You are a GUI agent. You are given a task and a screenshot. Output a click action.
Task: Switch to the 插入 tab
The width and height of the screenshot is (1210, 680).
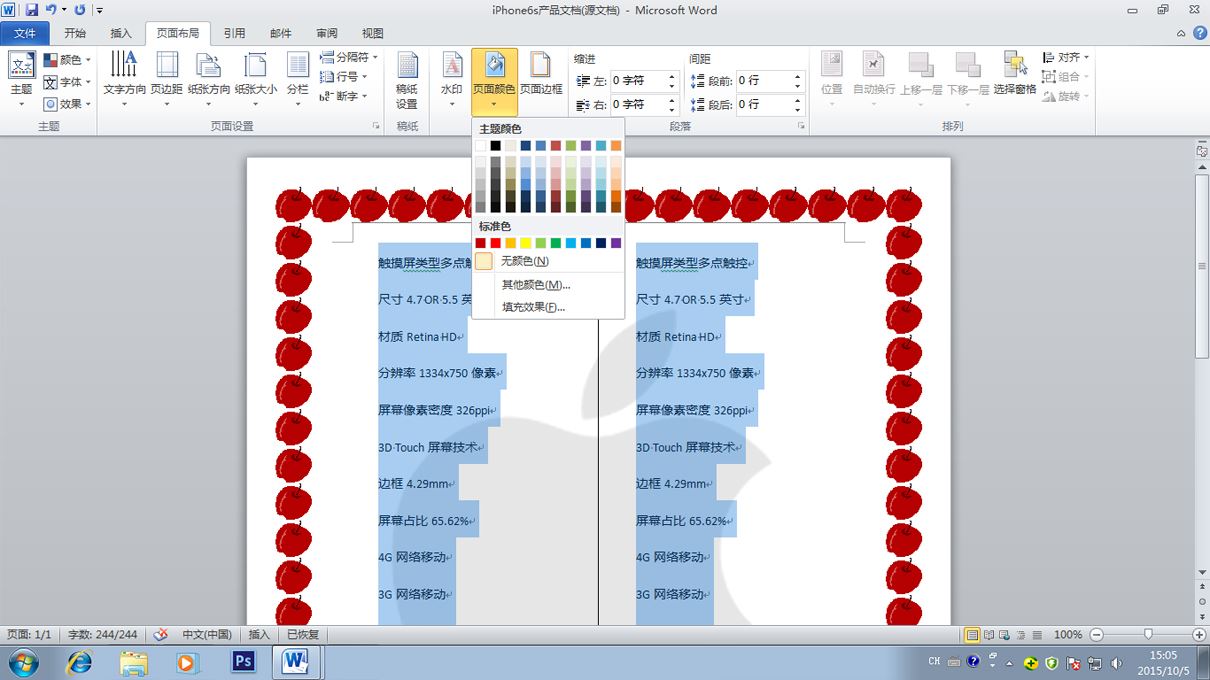coord(121,33)
